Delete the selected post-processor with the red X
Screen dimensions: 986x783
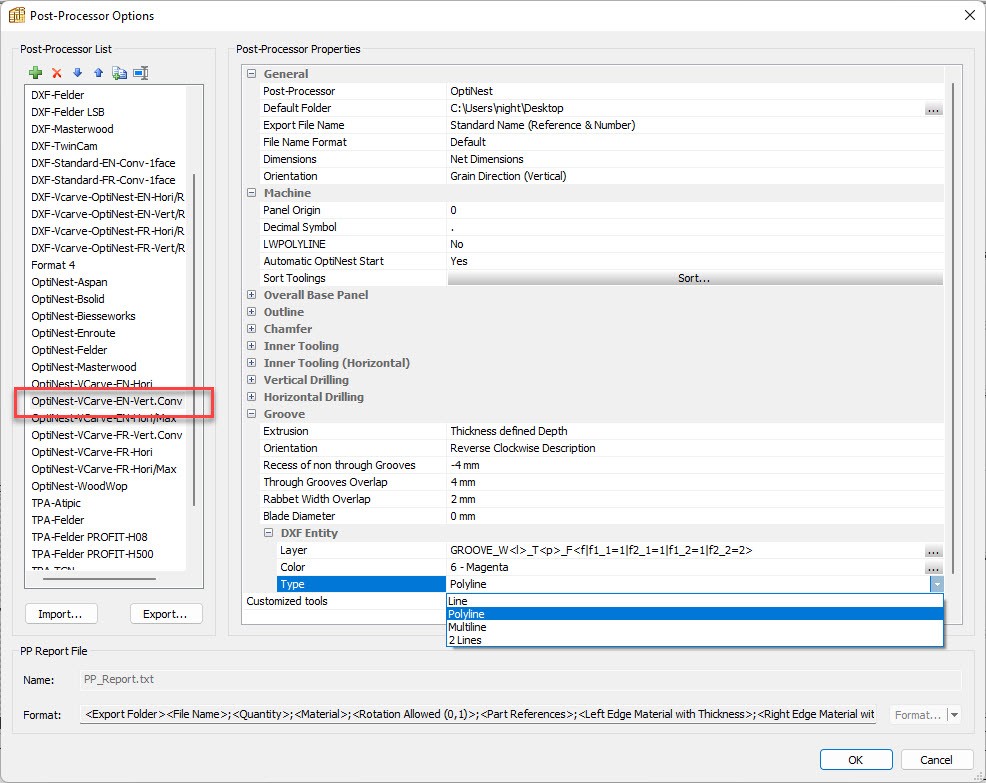coord(57,73)
